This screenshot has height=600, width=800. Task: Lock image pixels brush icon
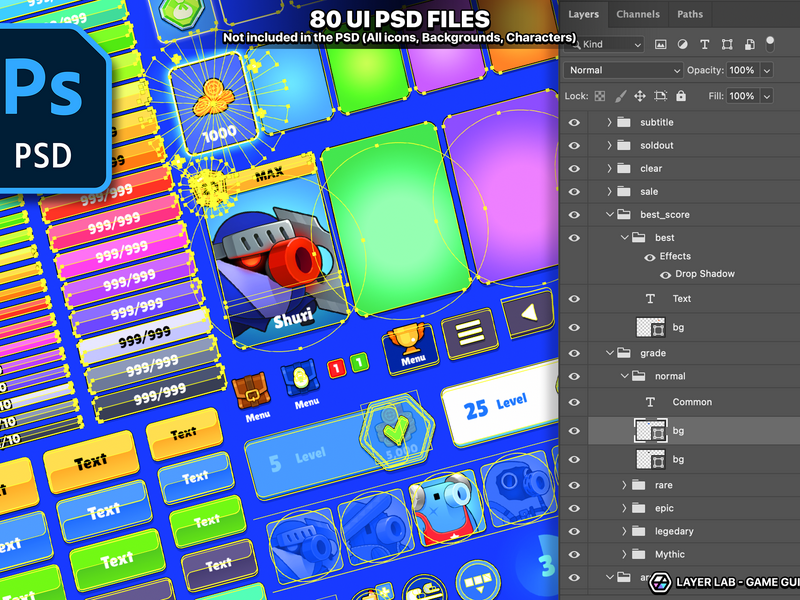point(620,96)
